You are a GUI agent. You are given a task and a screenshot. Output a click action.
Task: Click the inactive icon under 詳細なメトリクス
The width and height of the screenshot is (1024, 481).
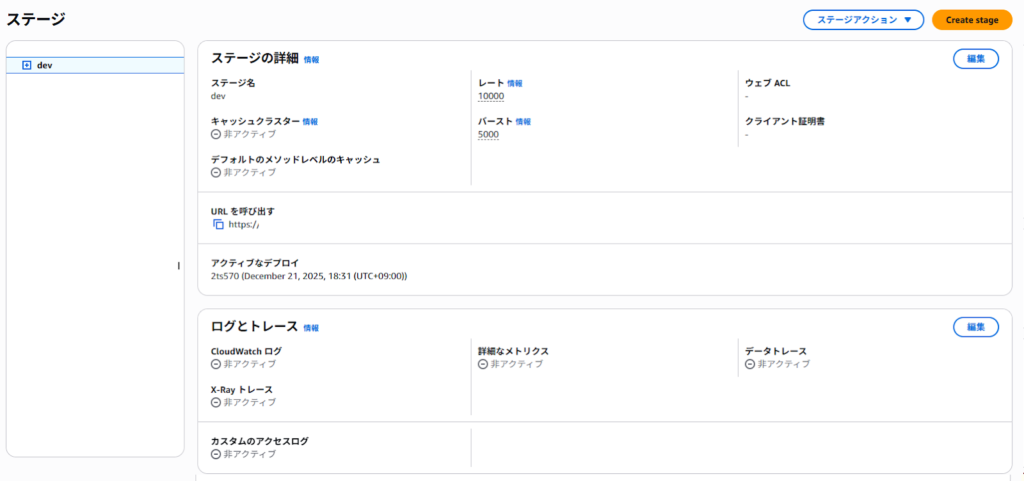point(483,364)
